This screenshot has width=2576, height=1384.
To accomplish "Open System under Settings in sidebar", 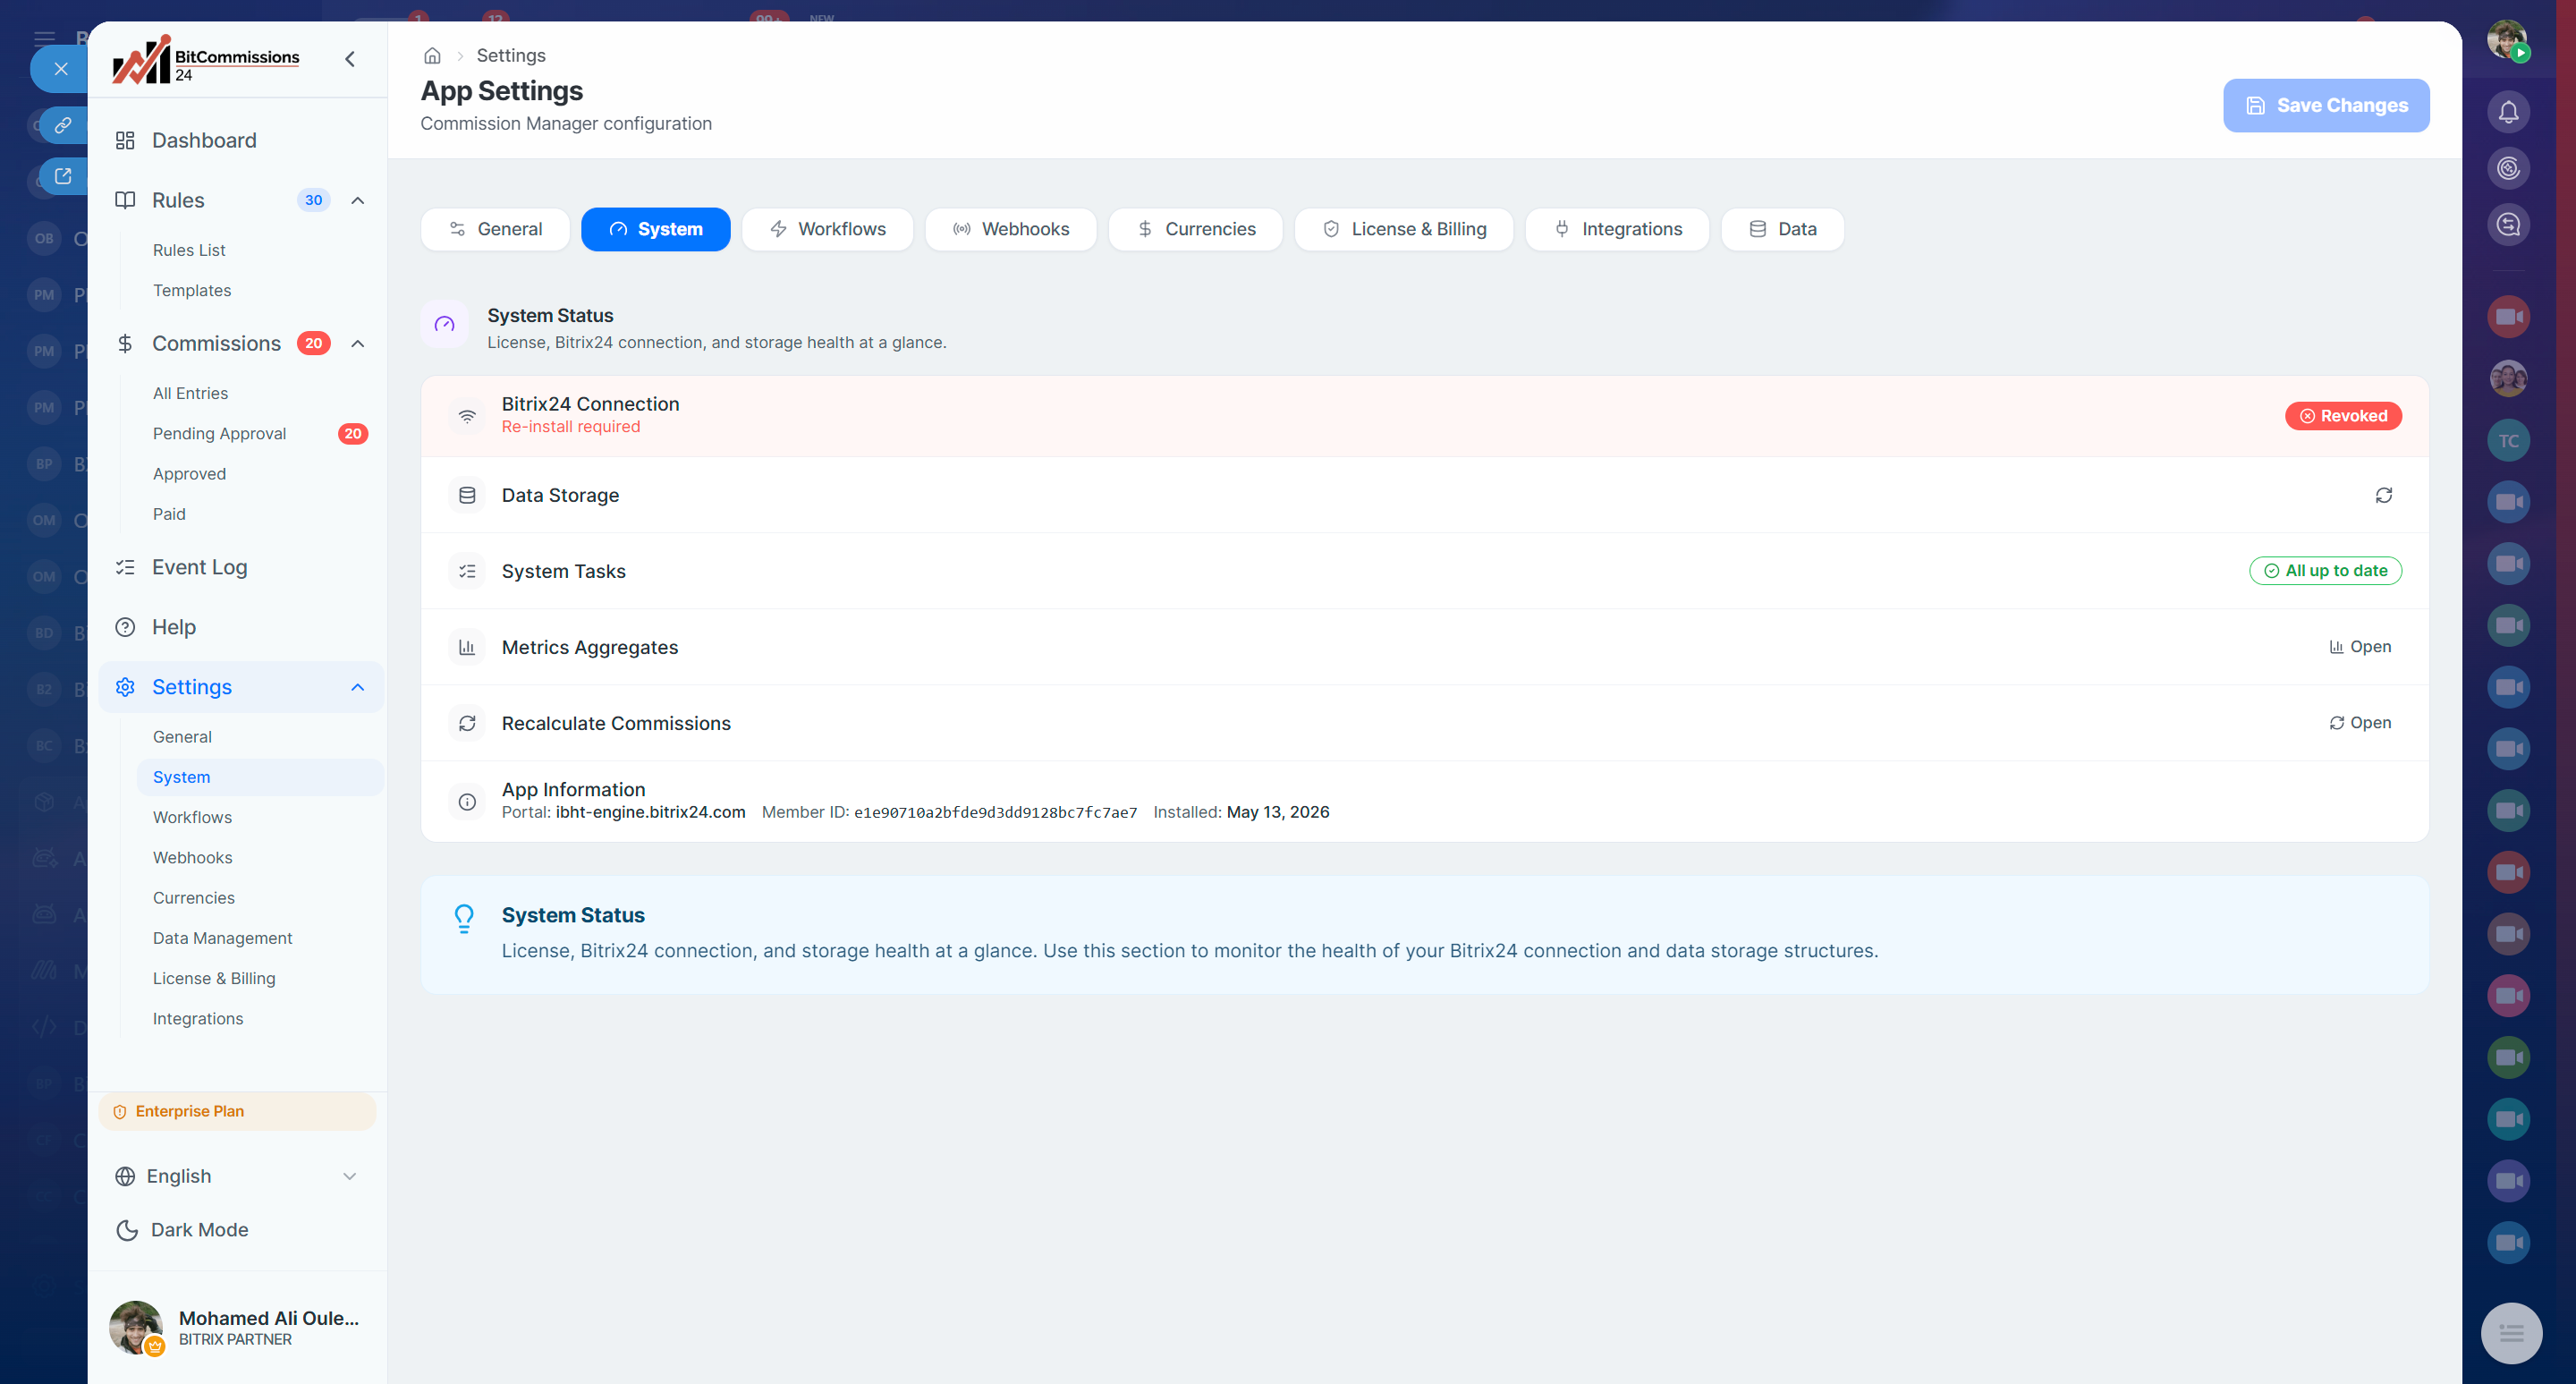I will coord(260,777).
